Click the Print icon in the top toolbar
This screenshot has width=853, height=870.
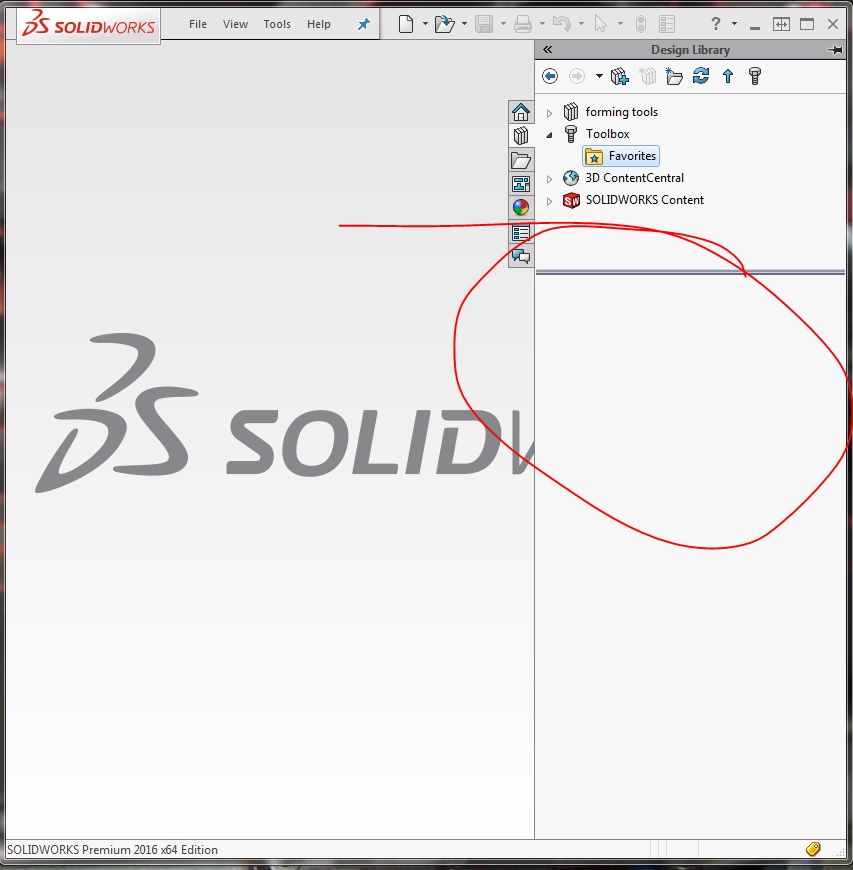[x=523, y=24]
